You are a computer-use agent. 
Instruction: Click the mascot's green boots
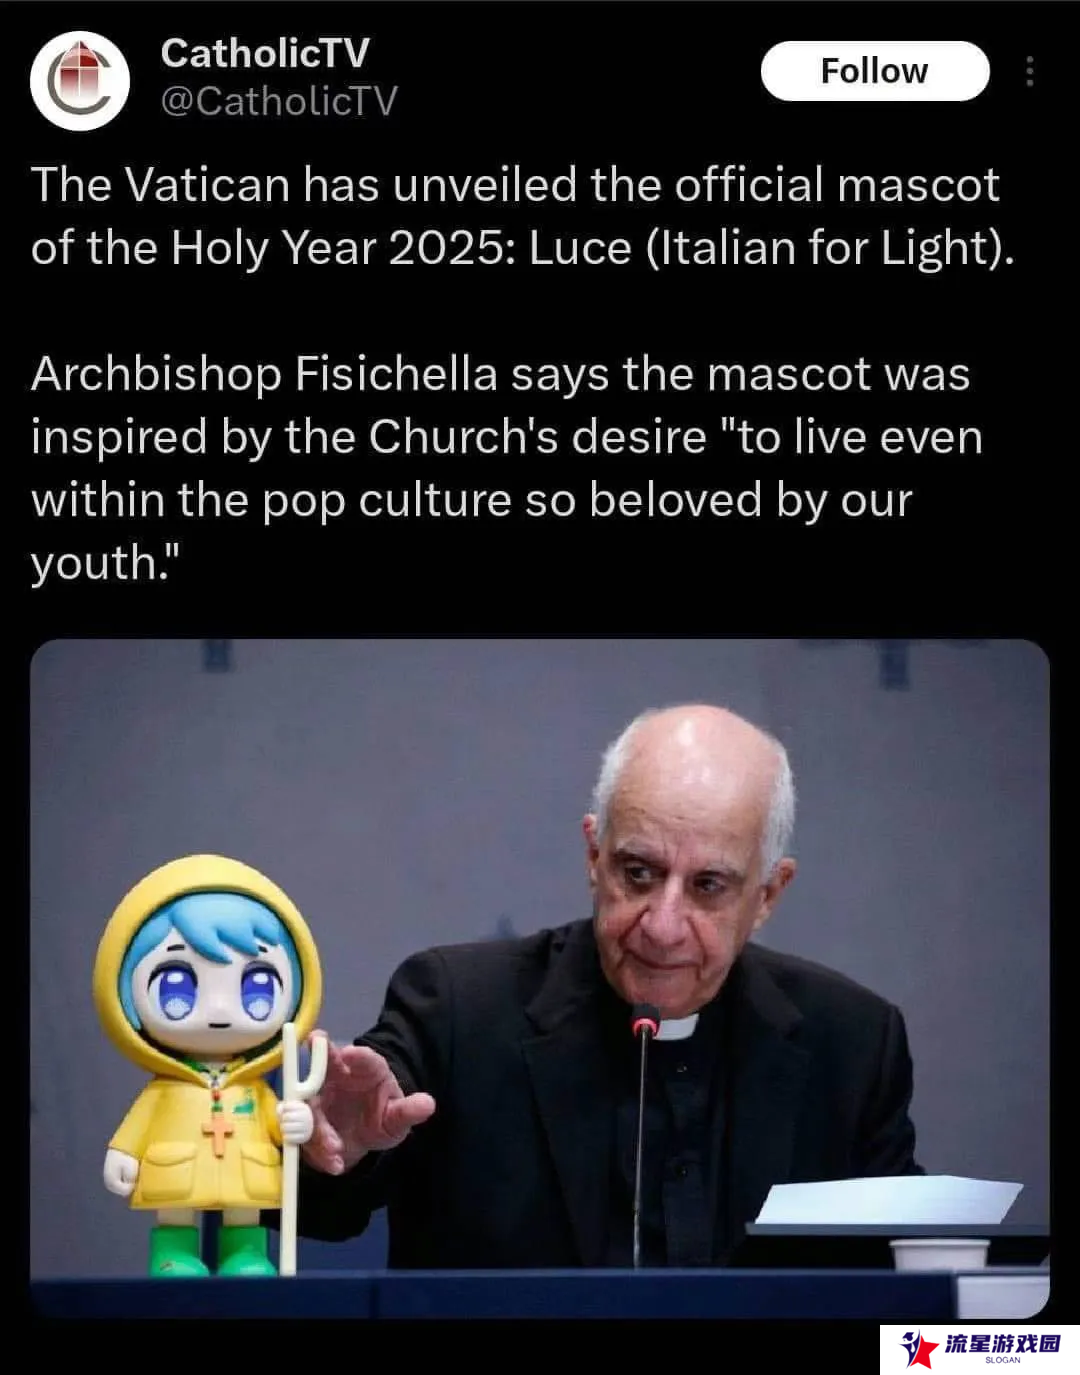(x=214, y=1250)
